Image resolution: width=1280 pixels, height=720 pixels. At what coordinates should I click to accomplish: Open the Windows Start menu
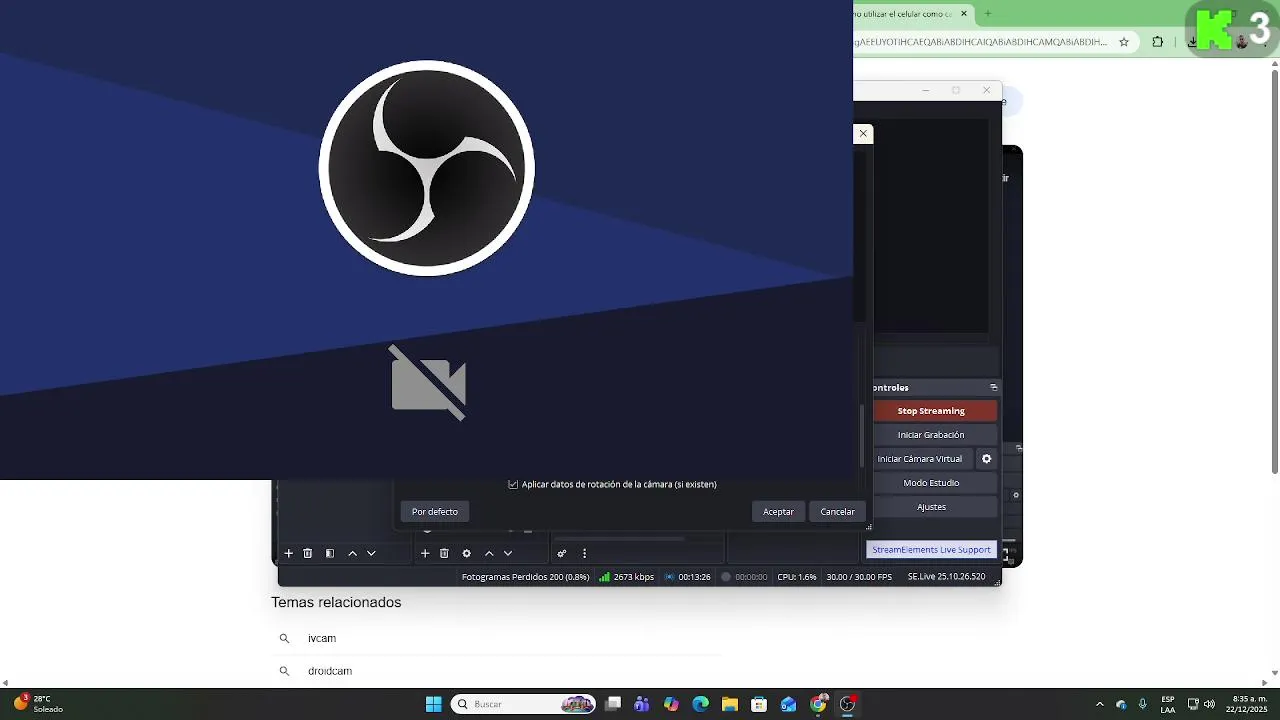(x=434, y=704)
